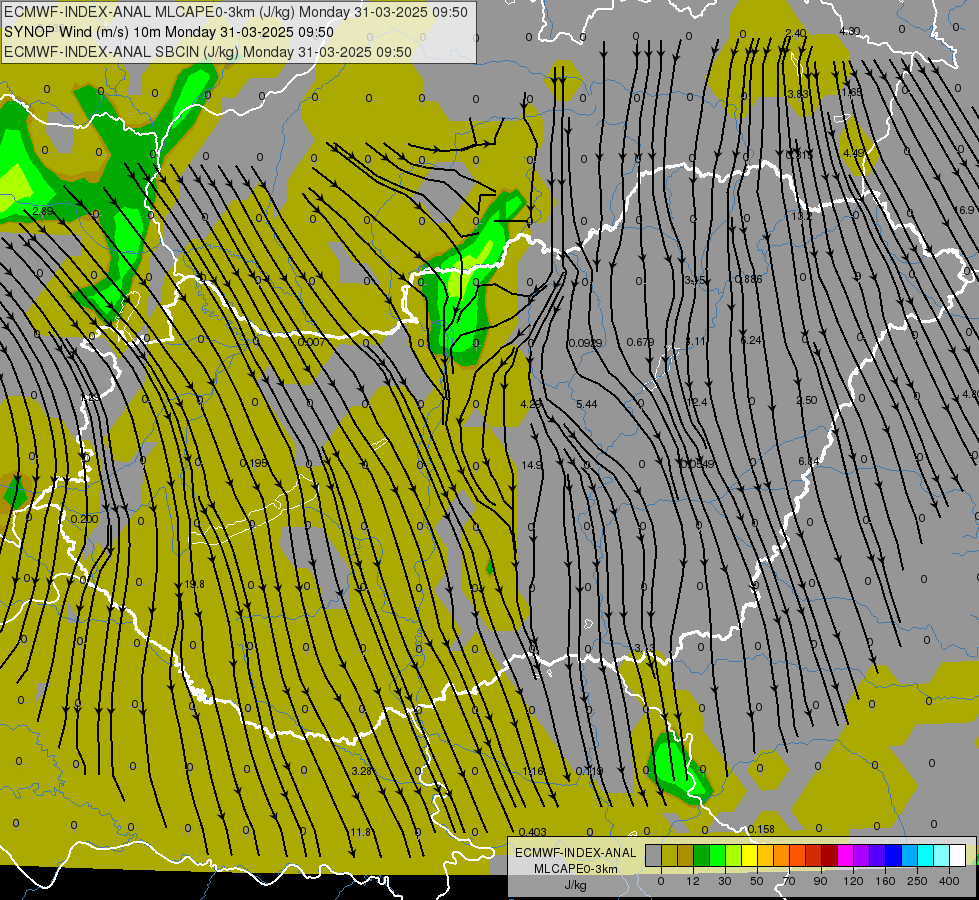
Task: Click the dark blue legend swatch after 160
Action: pyautogui.click(x=893, y=855)
